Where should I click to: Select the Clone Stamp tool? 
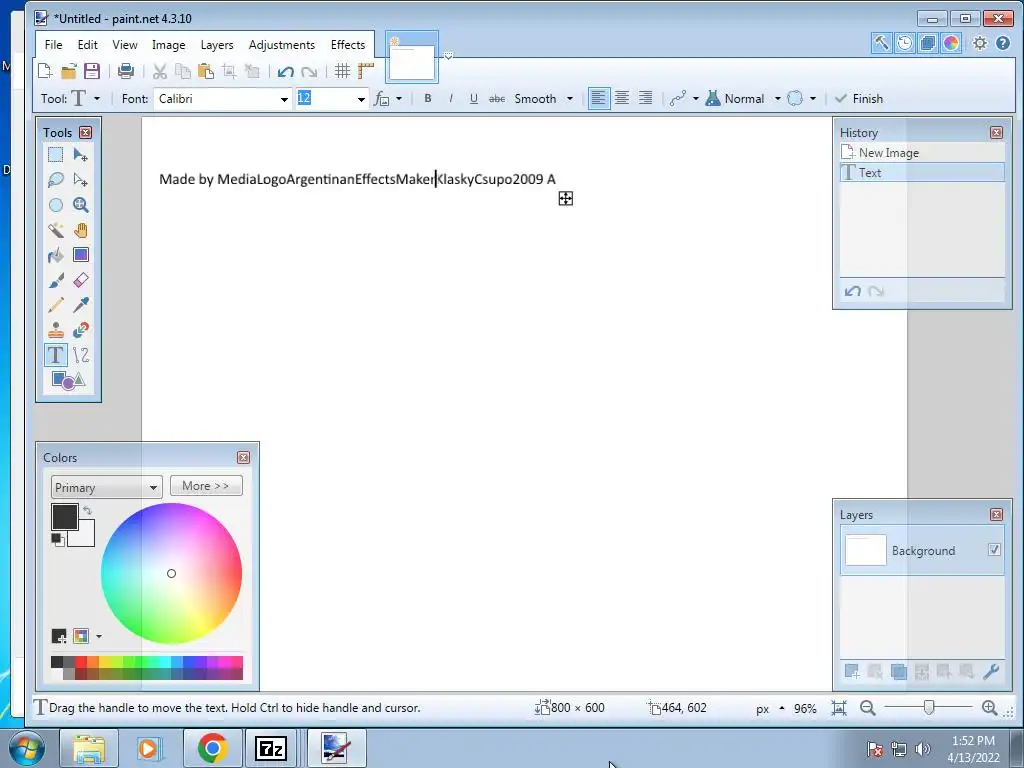[56, 330]
